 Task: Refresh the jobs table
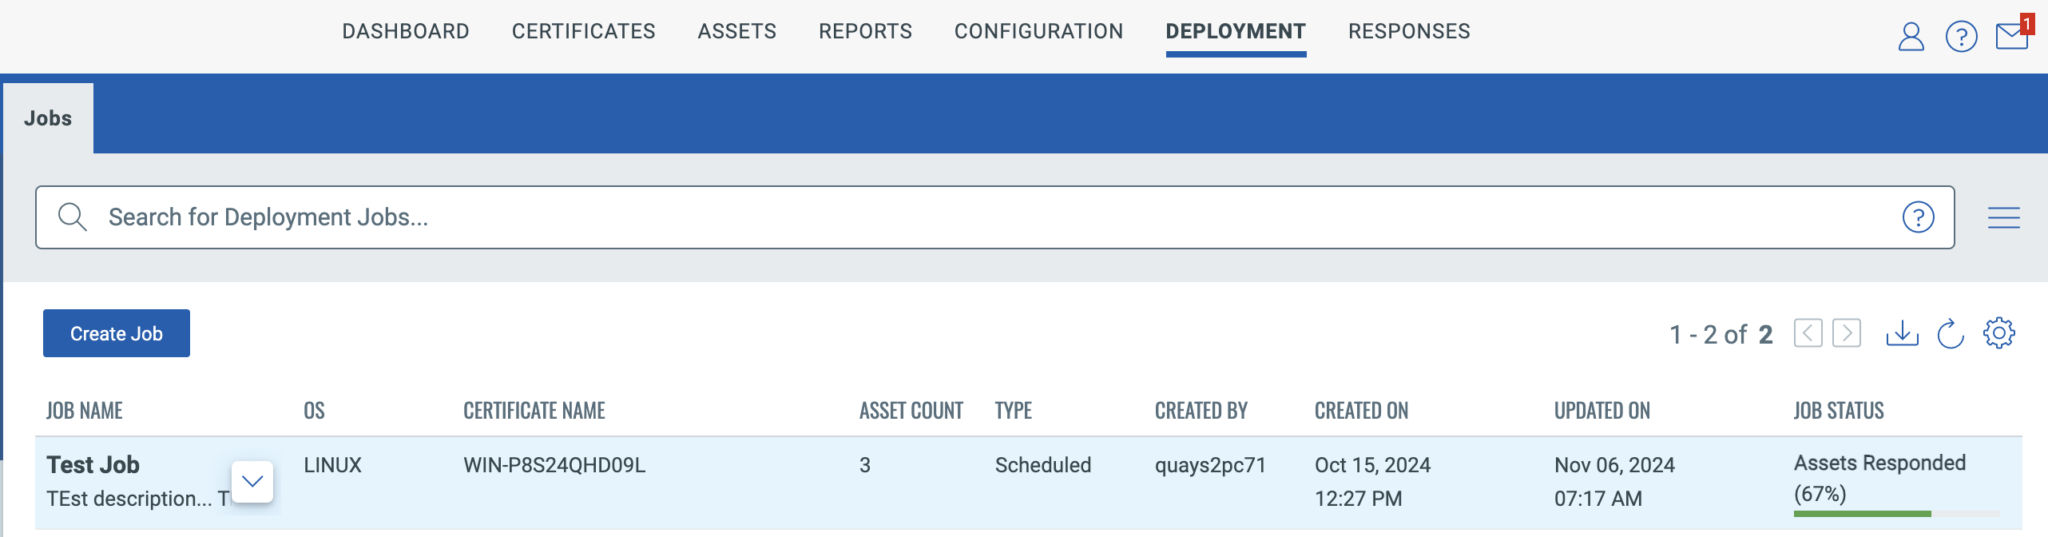(x=1950, y=333)
